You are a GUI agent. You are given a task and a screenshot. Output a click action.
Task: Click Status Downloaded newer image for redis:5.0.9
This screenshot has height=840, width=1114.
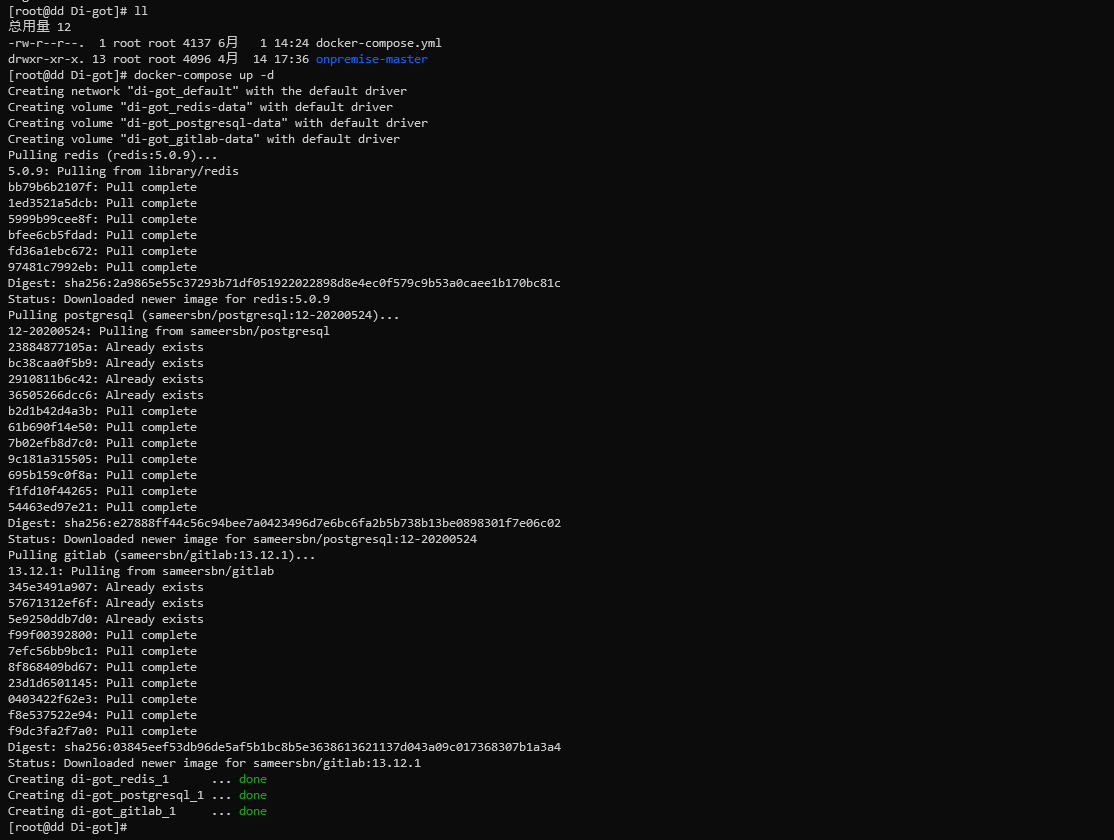pos(169,299)
